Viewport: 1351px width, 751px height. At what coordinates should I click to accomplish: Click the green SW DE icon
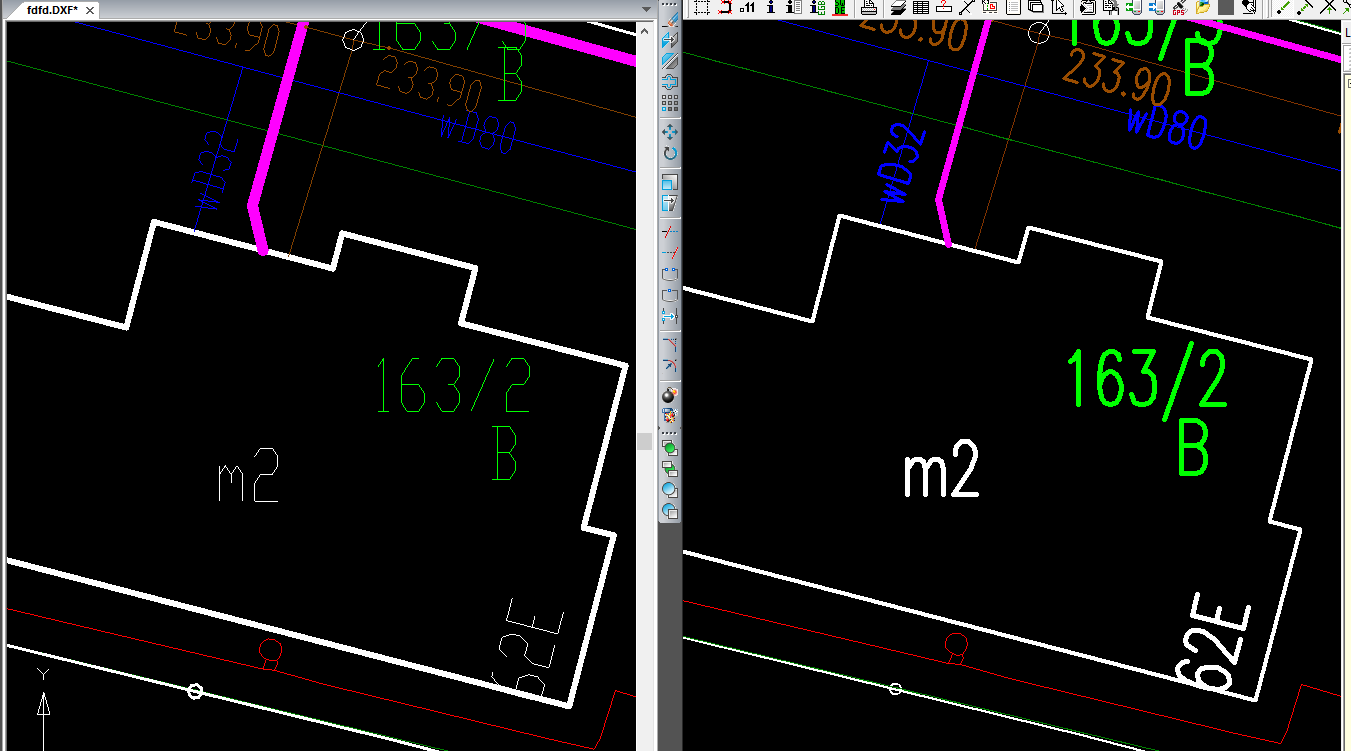click(840, 7)
